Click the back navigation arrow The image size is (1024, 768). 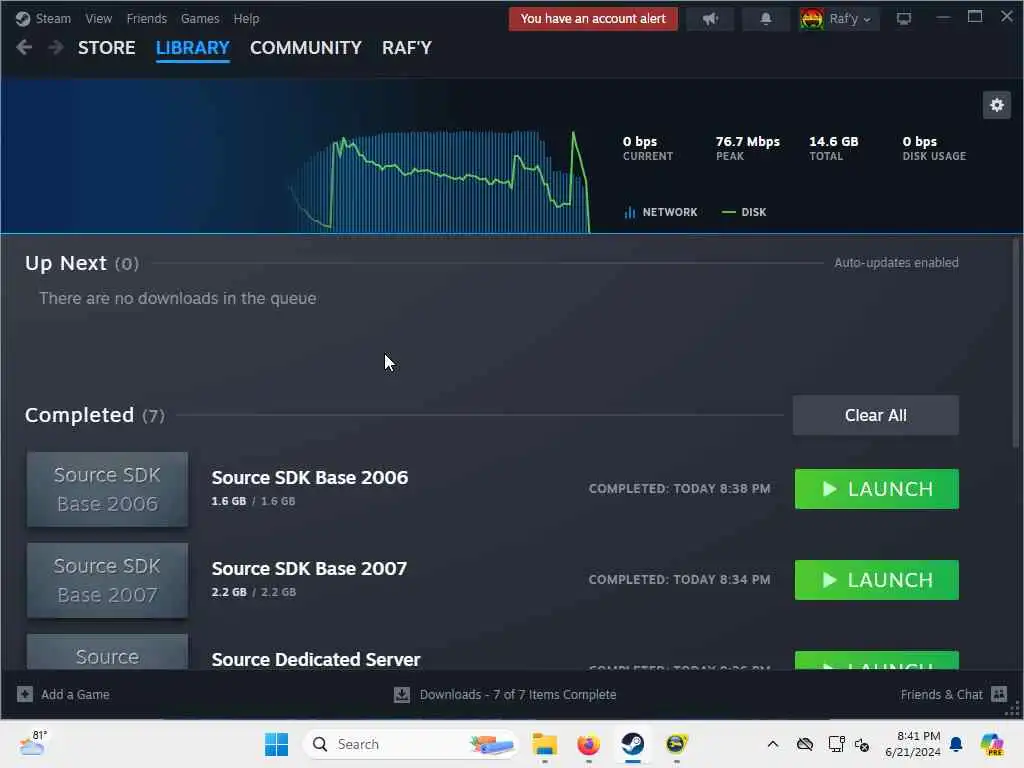point(24,47)
